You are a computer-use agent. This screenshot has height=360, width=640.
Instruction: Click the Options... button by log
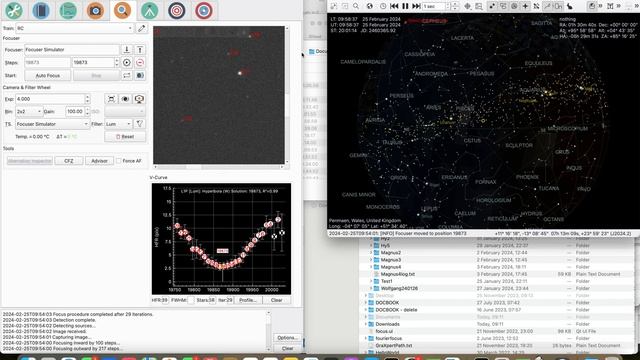point(287,338)
